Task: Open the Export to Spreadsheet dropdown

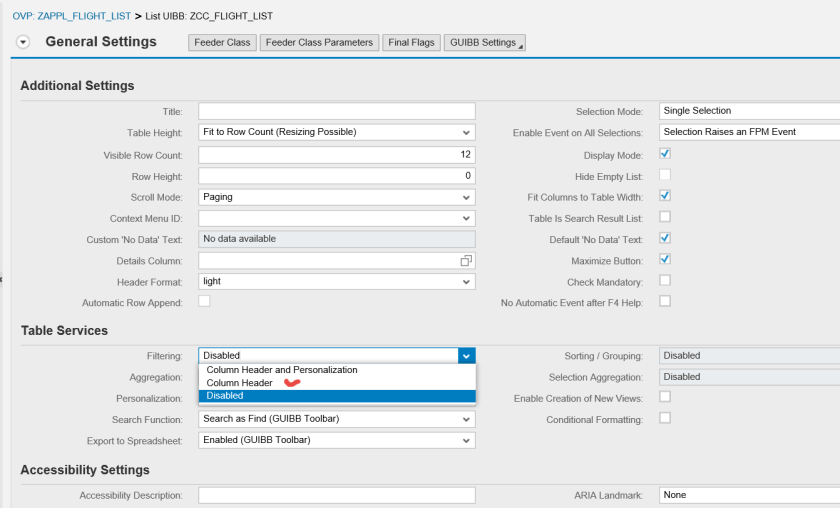Action: (467, 440)
